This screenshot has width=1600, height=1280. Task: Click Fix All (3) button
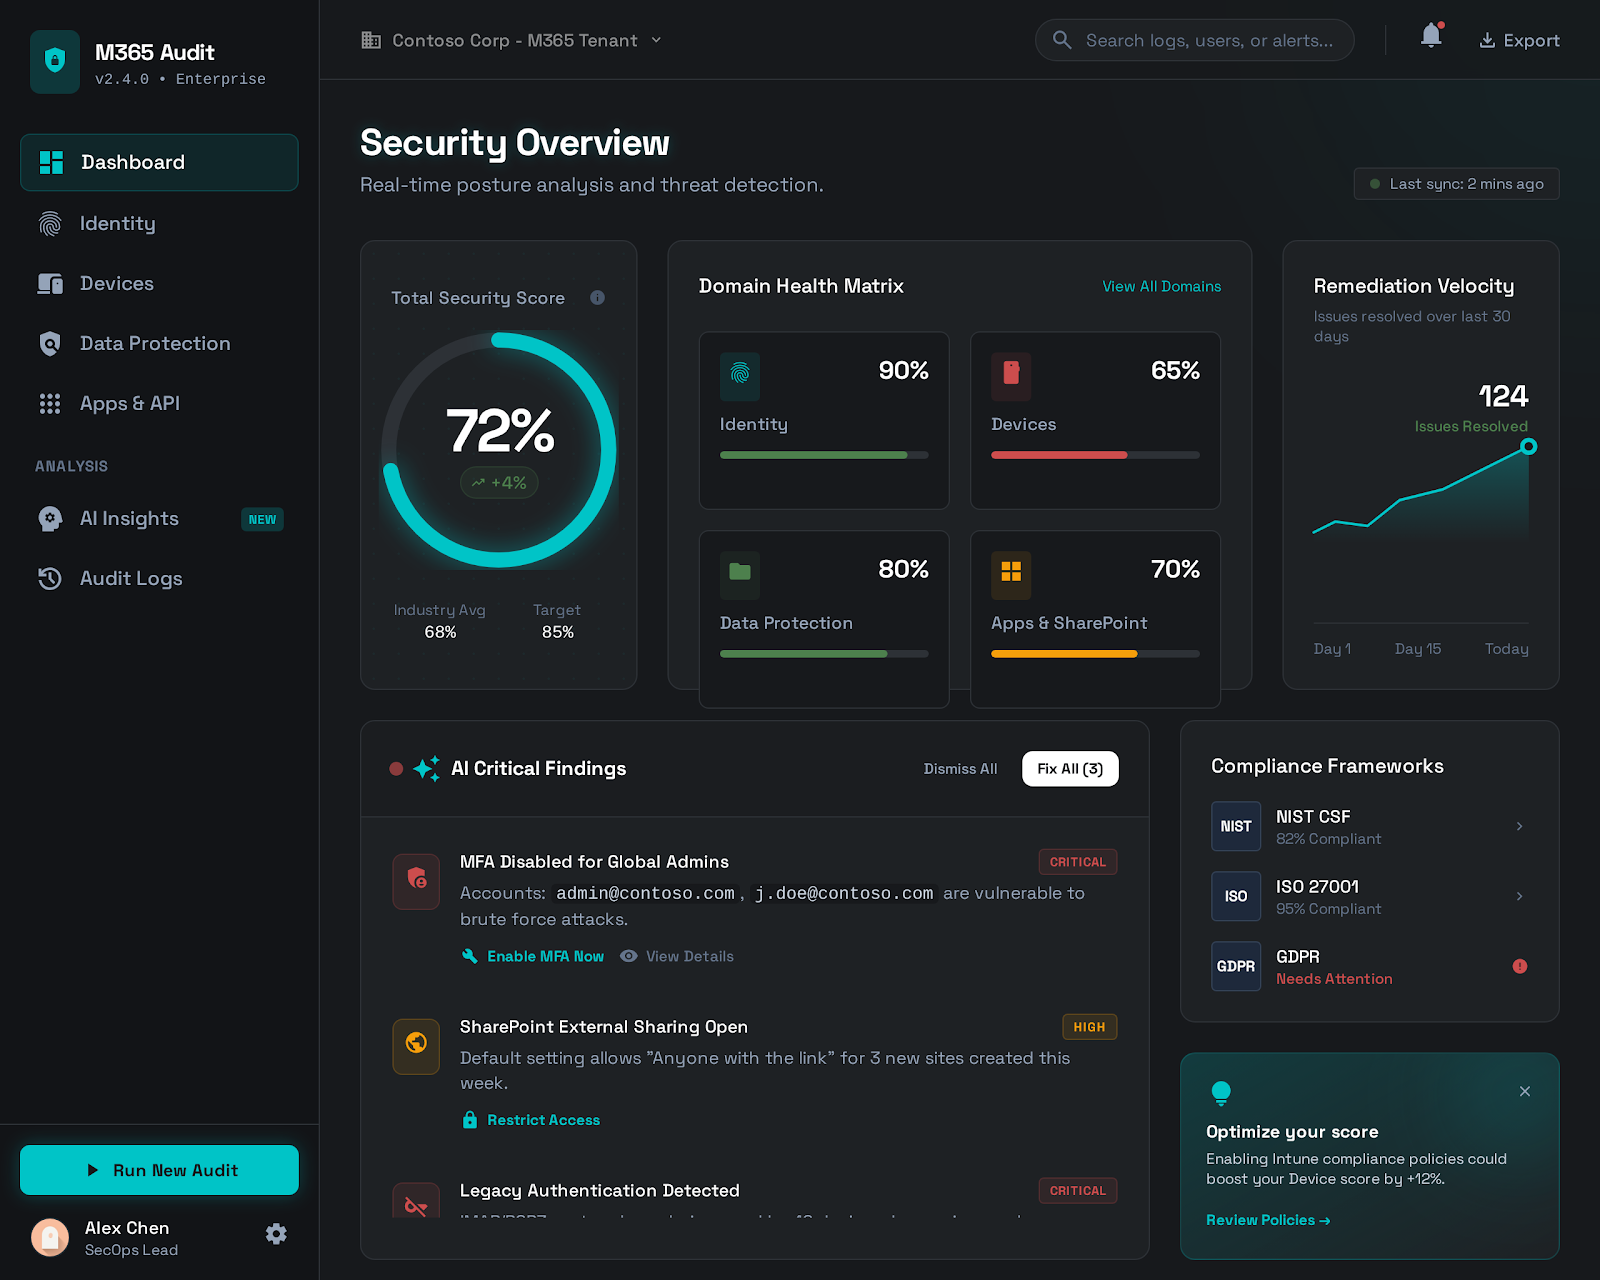[x=1070, y=768]
